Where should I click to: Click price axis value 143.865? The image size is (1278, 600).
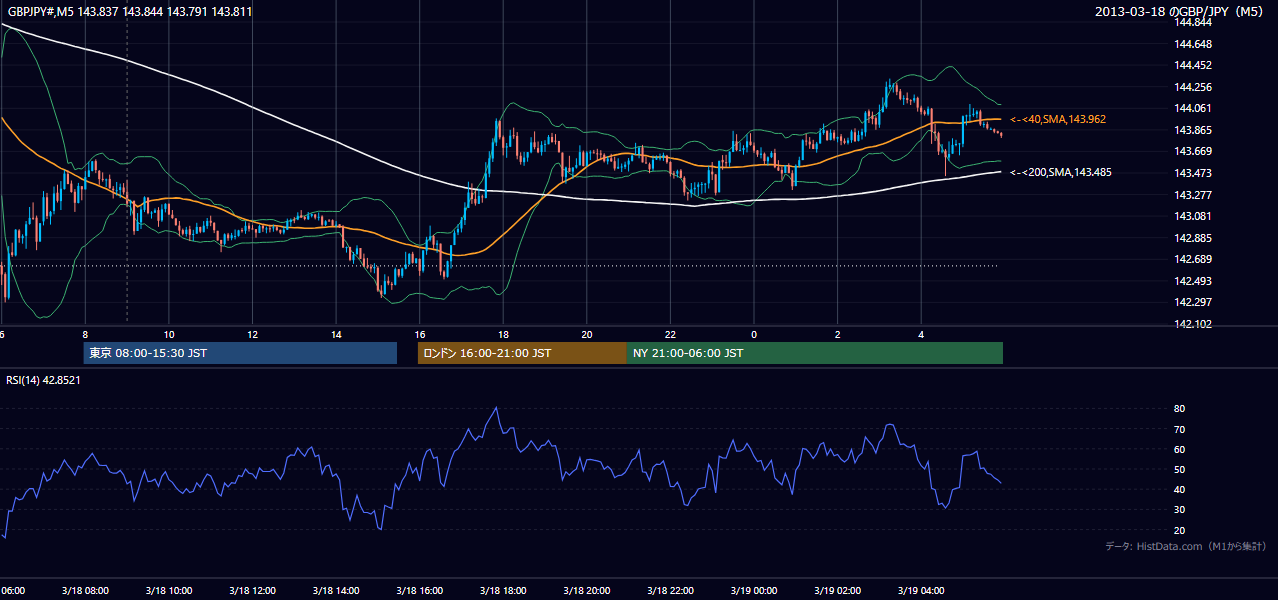[1194, 130]
